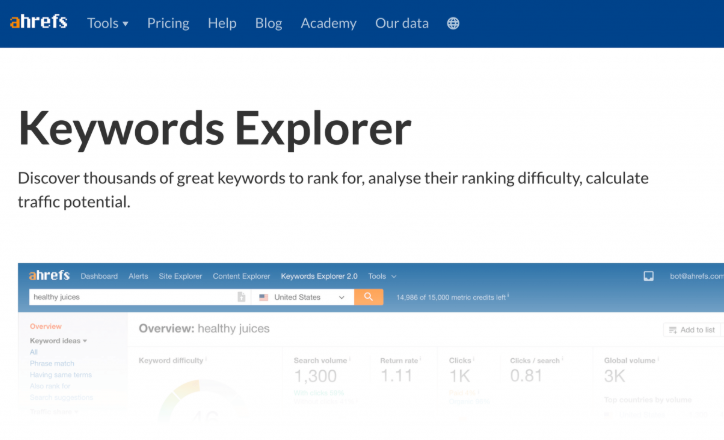Click the Clicks 1K value
The width and height of the screenshot is (724, 440).
pyautogui.click(x=459, y=376)
